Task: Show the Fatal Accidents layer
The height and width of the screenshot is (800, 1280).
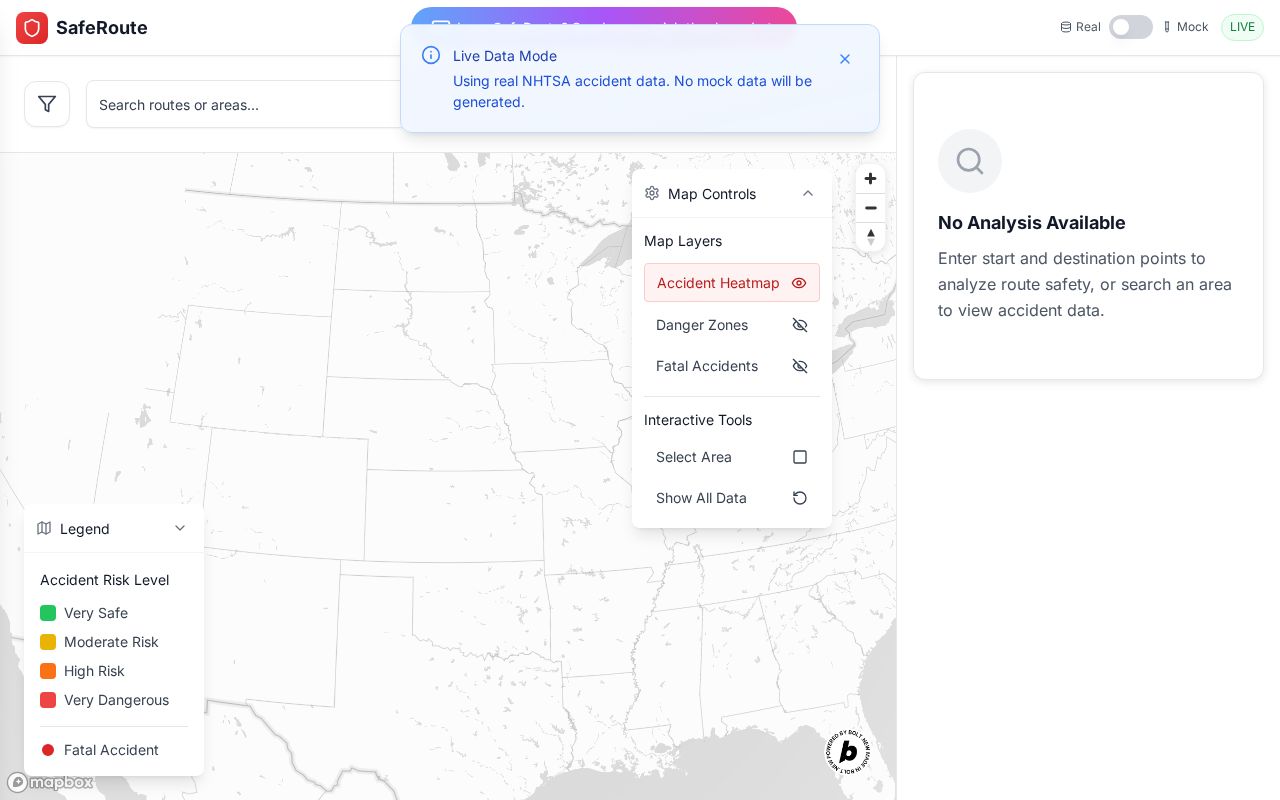Action: [732, 366]
